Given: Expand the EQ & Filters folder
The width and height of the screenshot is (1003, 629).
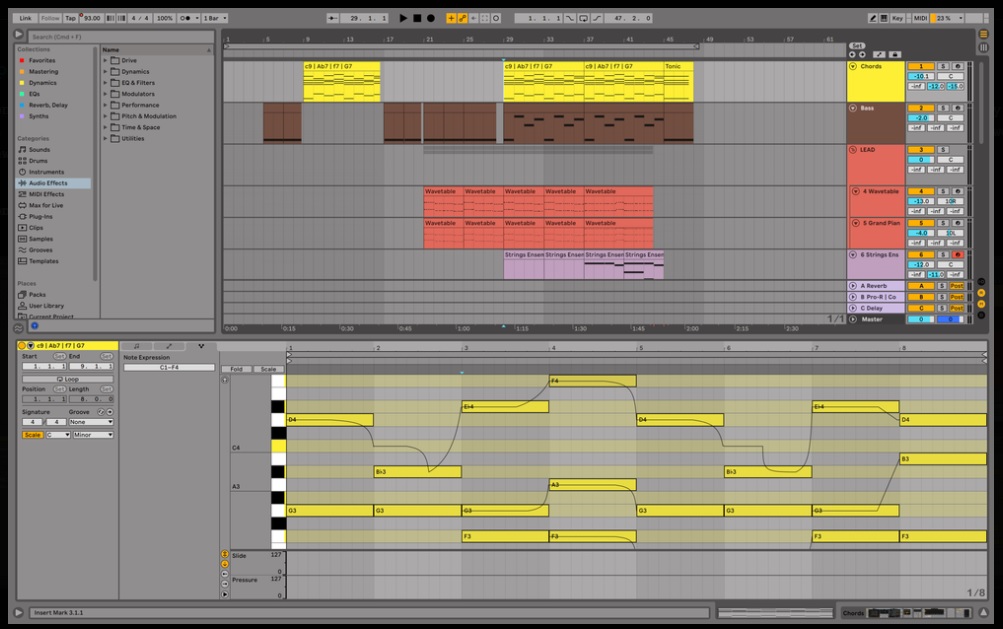Looking at the screenshot, I should coord(106,83).
